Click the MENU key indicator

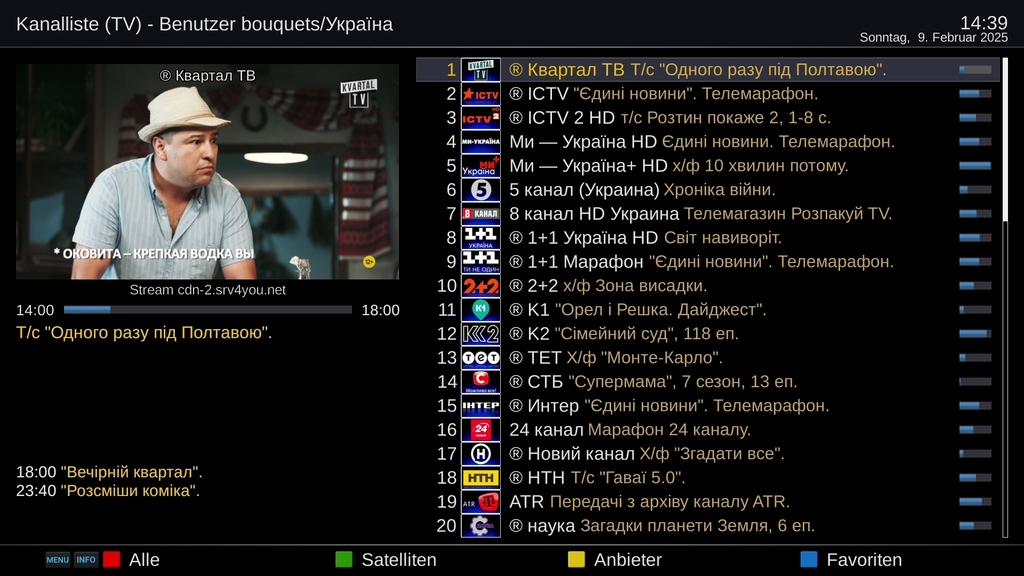click(57, 560)
